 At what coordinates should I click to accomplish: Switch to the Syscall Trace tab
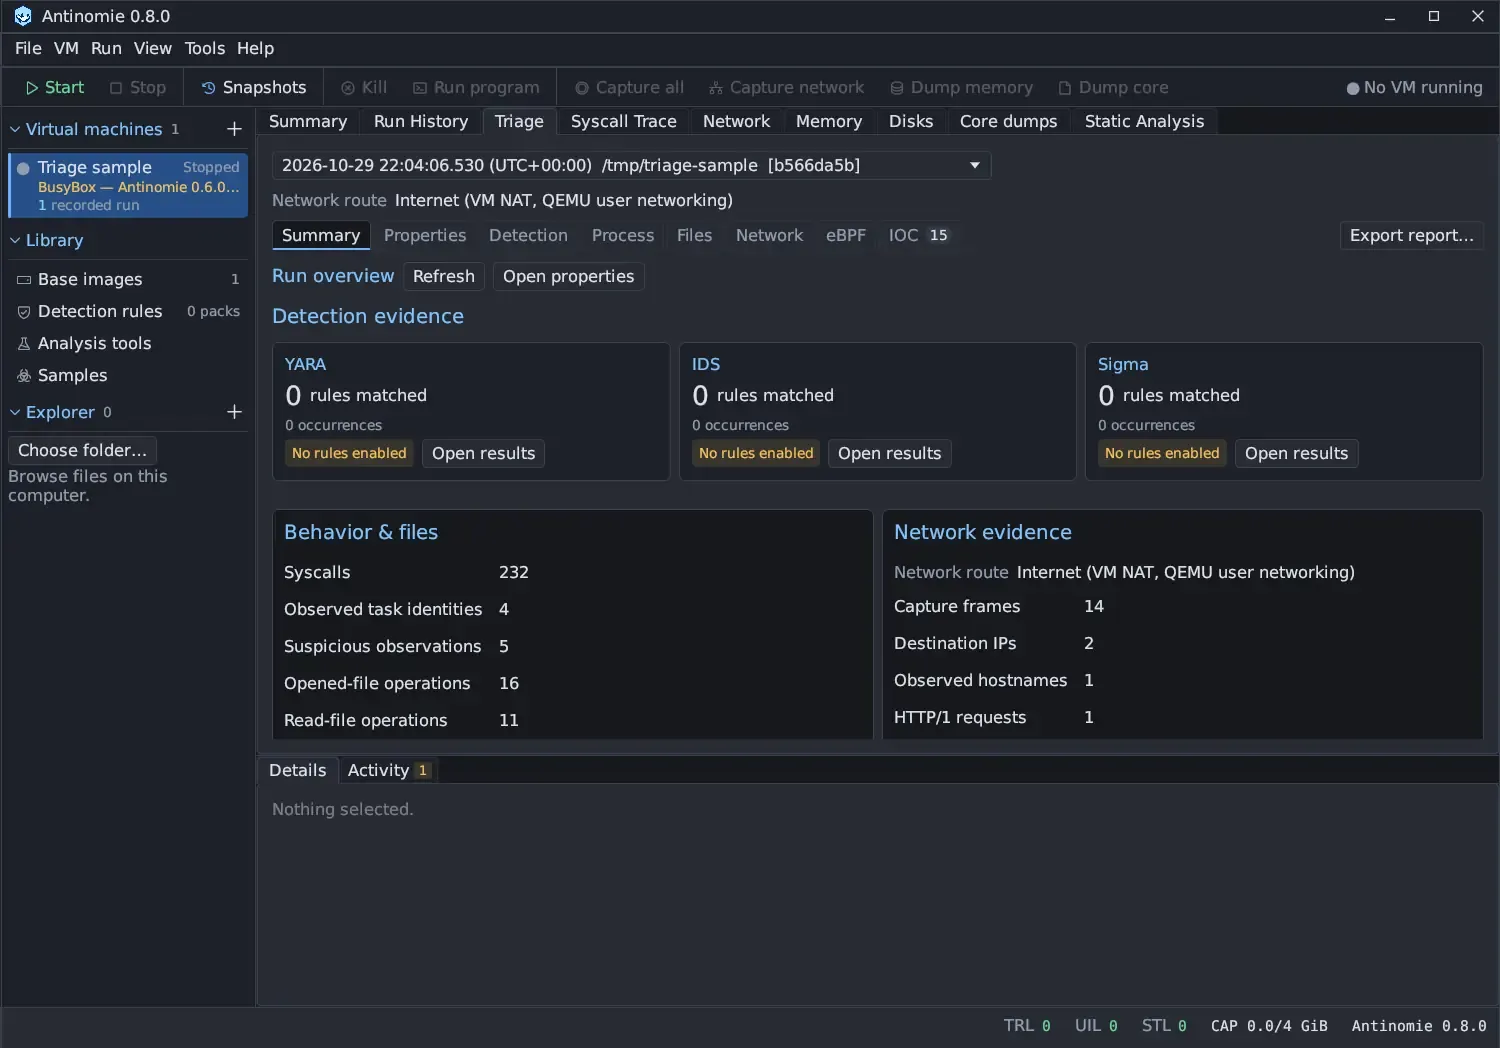(x=623, y=121)
